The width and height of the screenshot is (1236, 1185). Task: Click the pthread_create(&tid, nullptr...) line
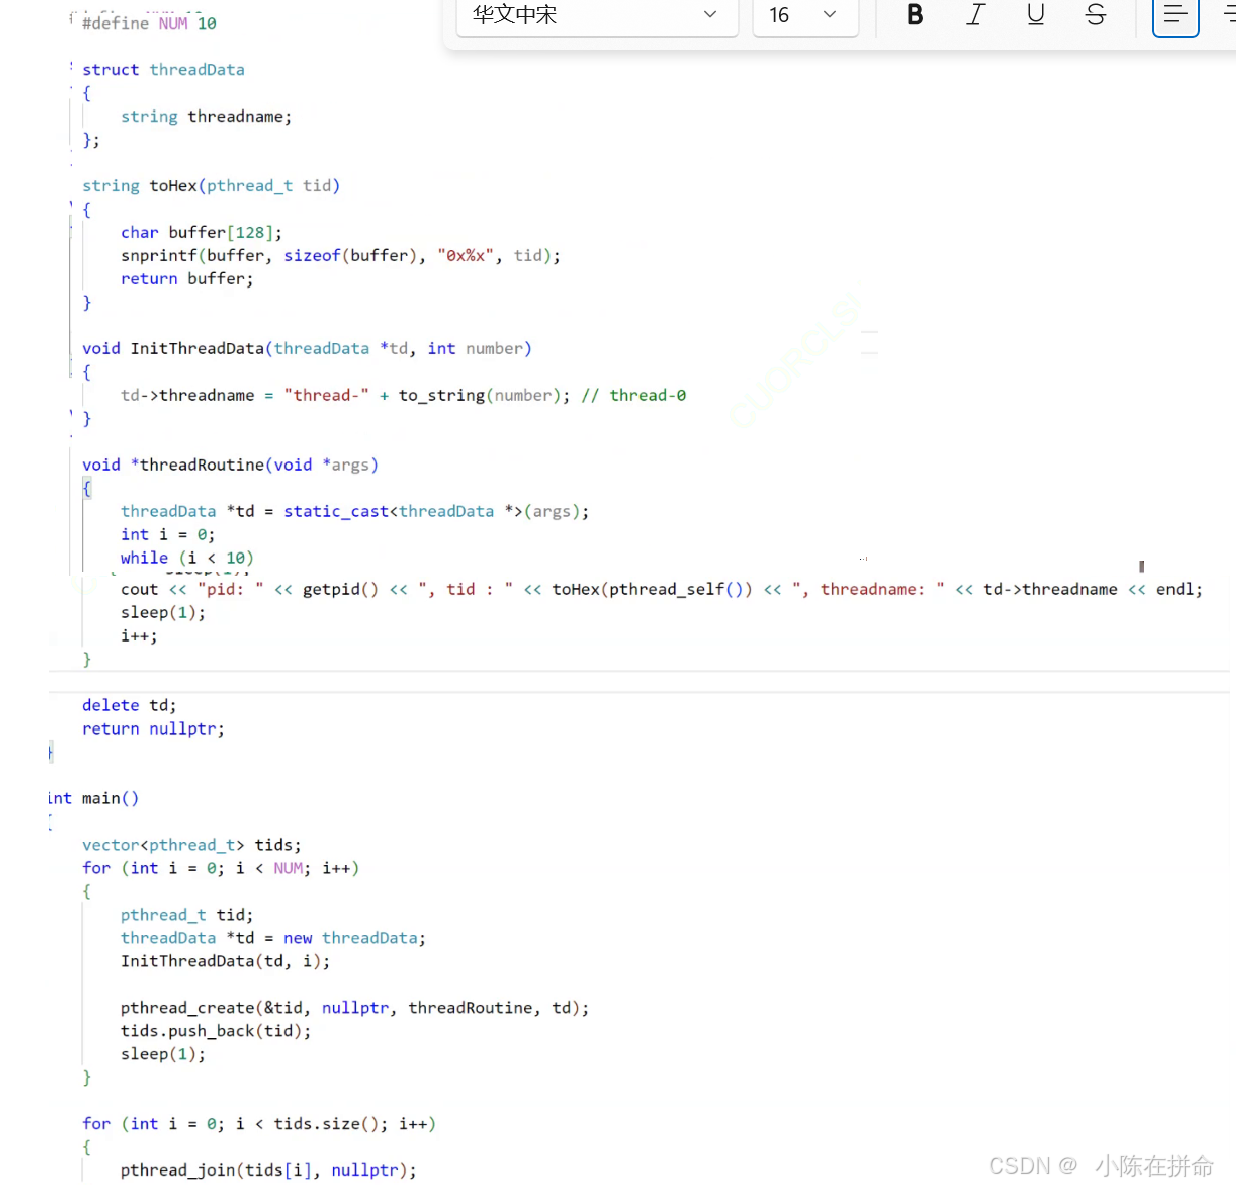point(355,1008)
